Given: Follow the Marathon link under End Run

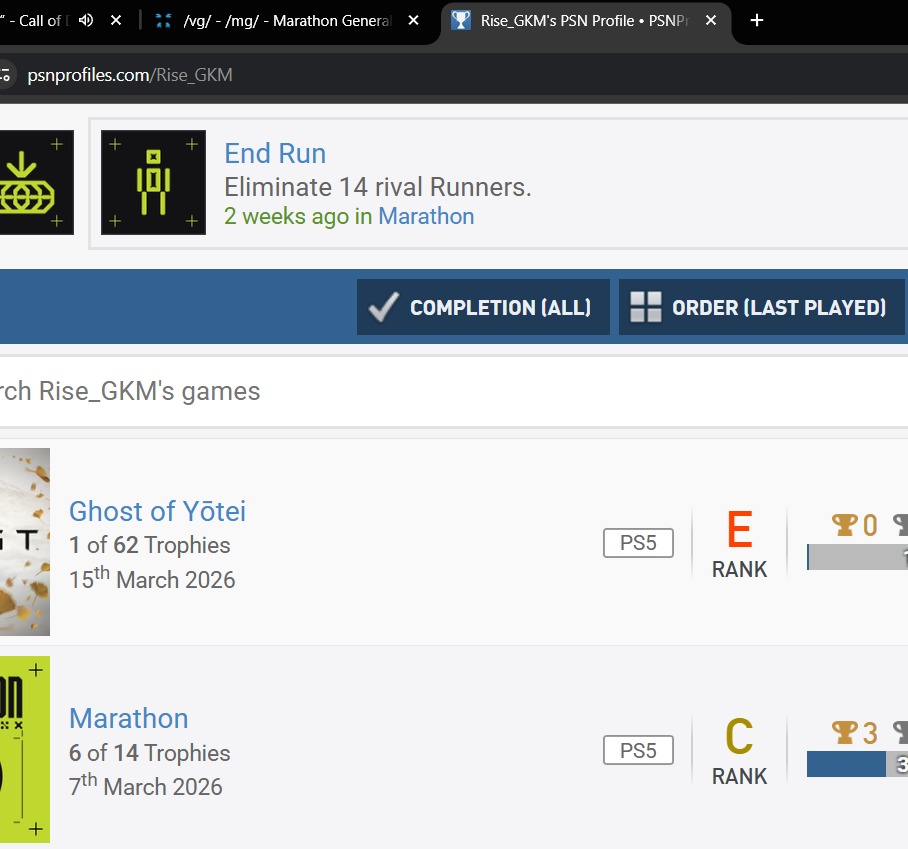Looking at the screenshot, I should click(426, 216).
